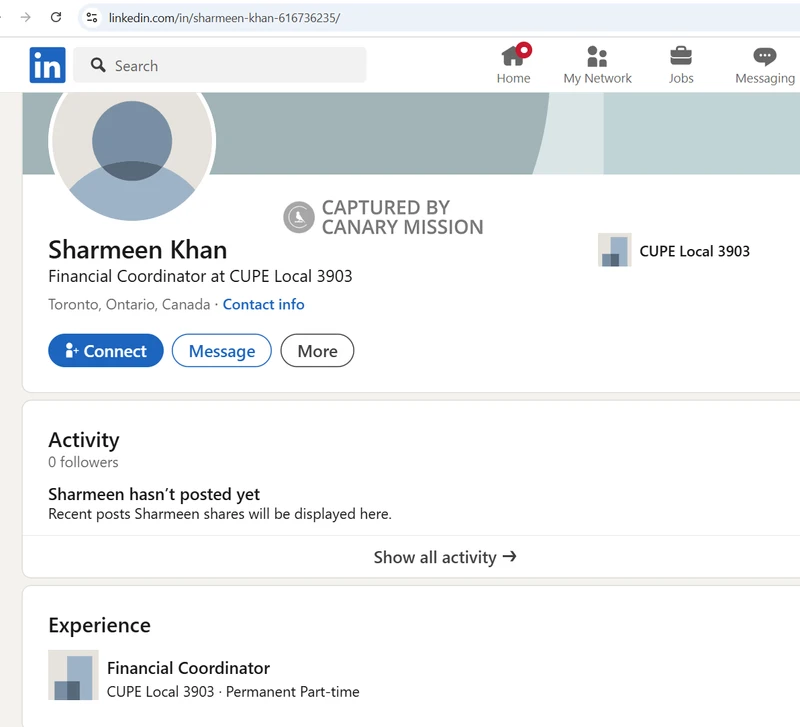This screenshot has height=727, width=800.
Task: Open the Contact info link
Action: coord(264,305)
